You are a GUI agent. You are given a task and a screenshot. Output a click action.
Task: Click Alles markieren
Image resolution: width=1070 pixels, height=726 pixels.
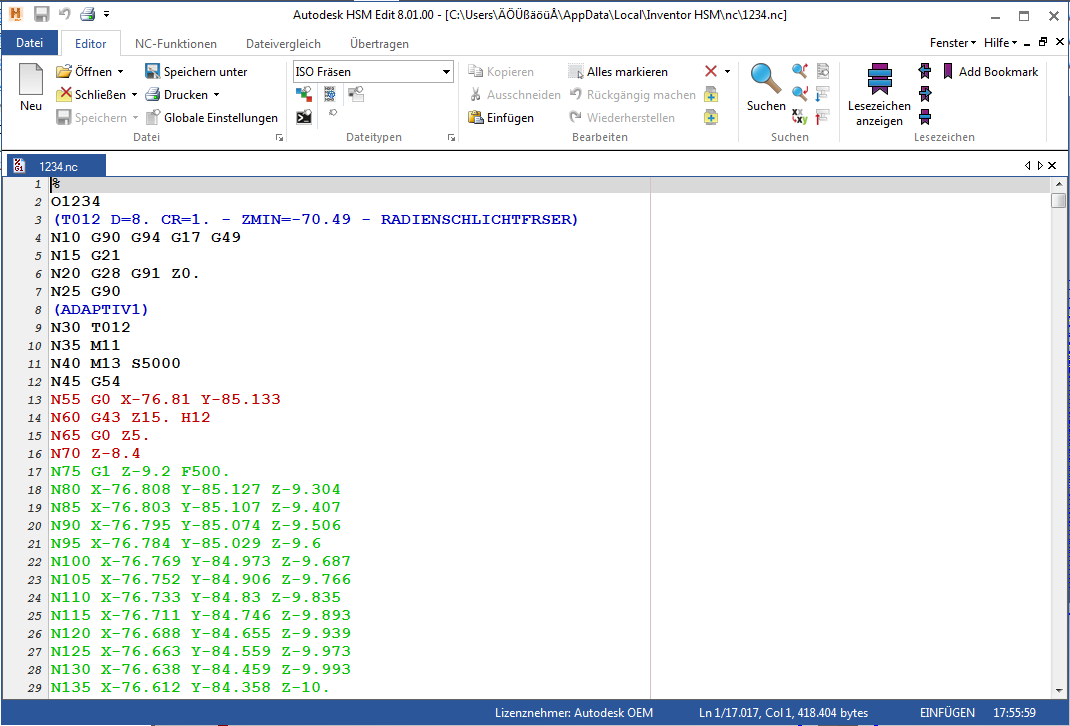click(x=618, y=72)
